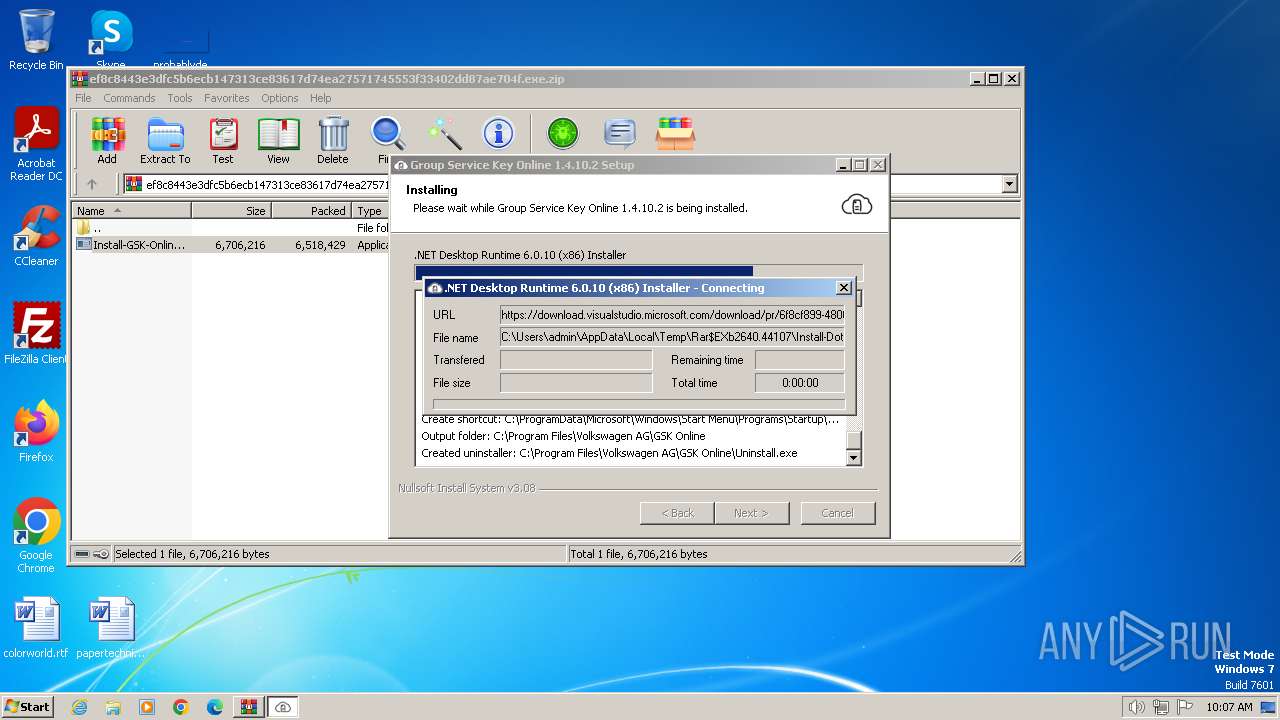Image resolution: width=1280 pixels, height=720 pixels.
Task: Close the .NET Runtime Installer dialog
Action: click(x=843, y=288)
